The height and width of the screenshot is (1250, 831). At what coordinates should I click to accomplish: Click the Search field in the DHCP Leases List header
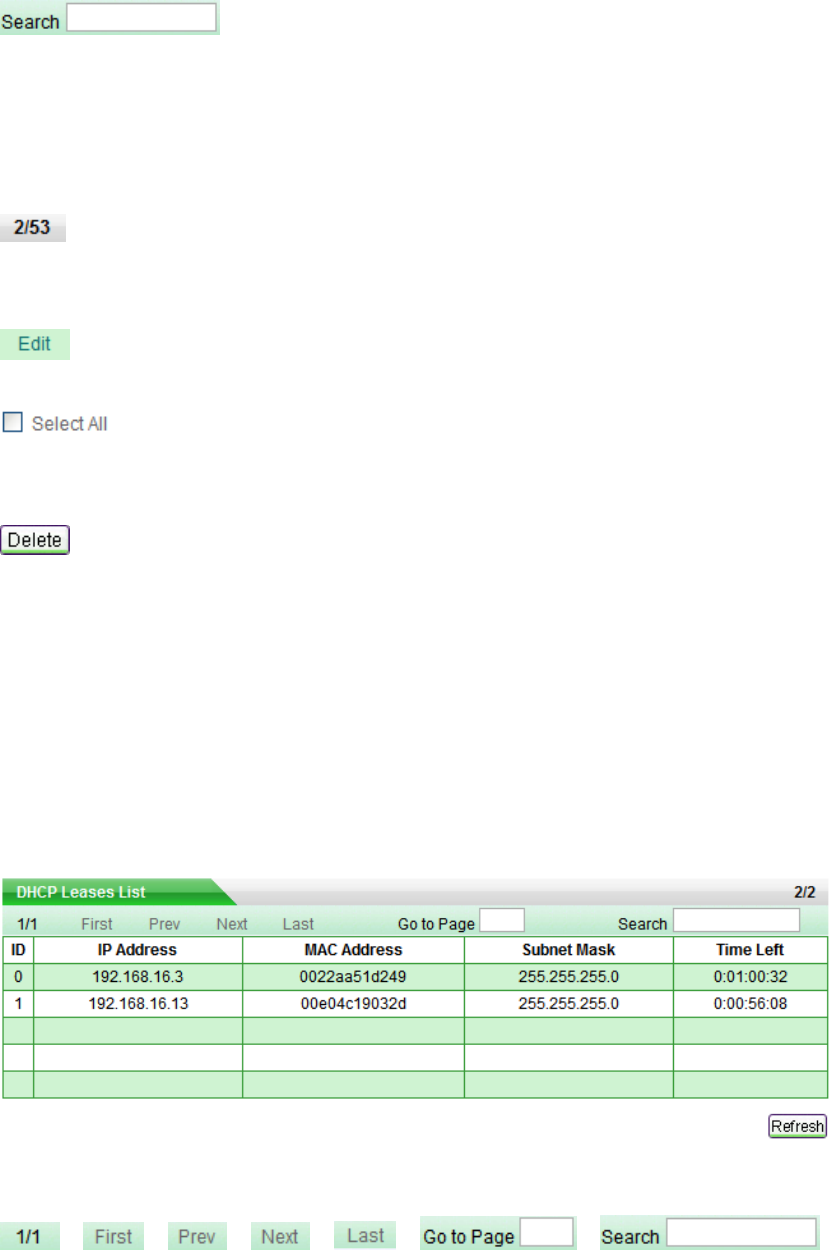coord(737,920)
